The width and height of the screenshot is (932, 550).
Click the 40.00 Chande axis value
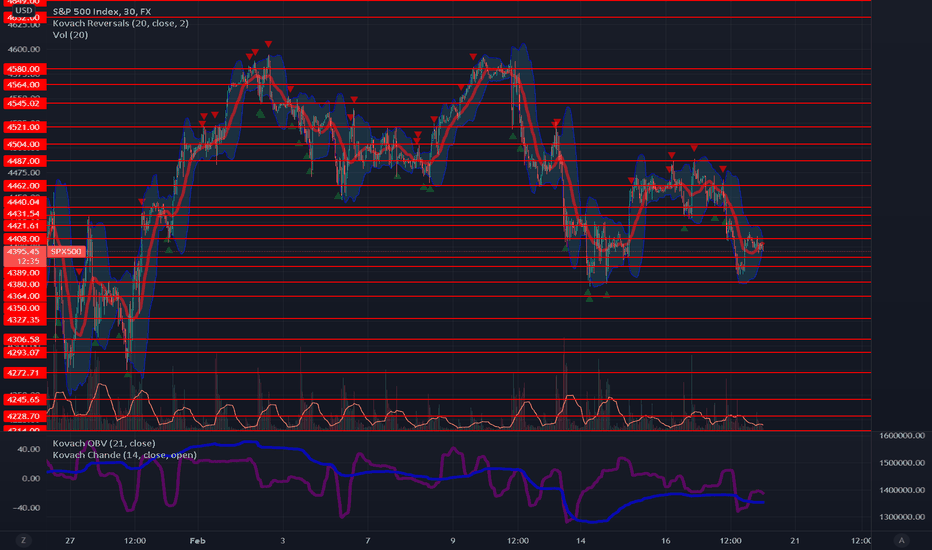tap(29, 449)
